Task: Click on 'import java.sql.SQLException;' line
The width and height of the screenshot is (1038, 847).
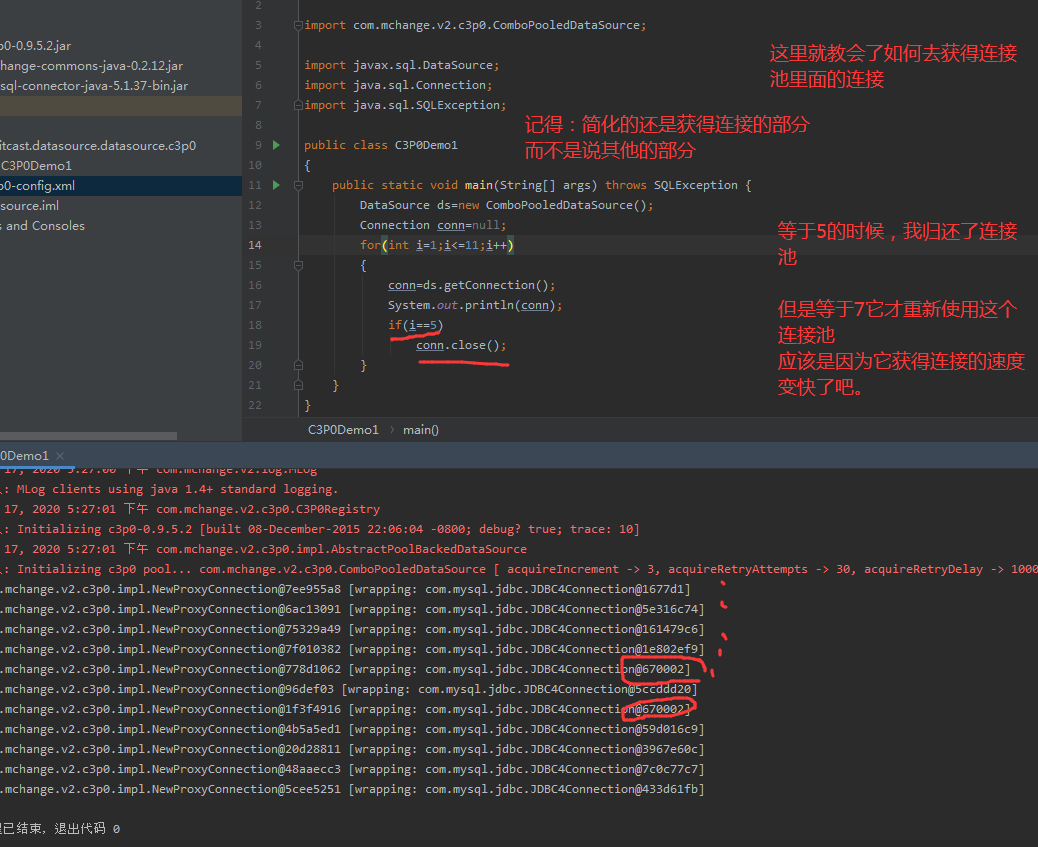Action: 405,105
